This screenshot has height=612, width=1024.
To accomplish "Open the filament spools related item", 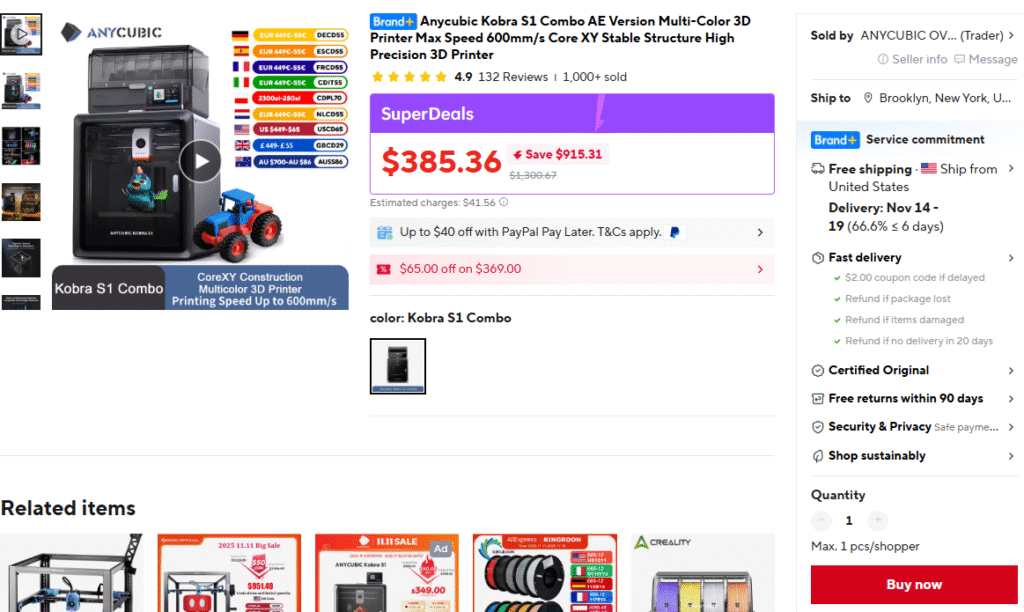I will tap(545, 573).
